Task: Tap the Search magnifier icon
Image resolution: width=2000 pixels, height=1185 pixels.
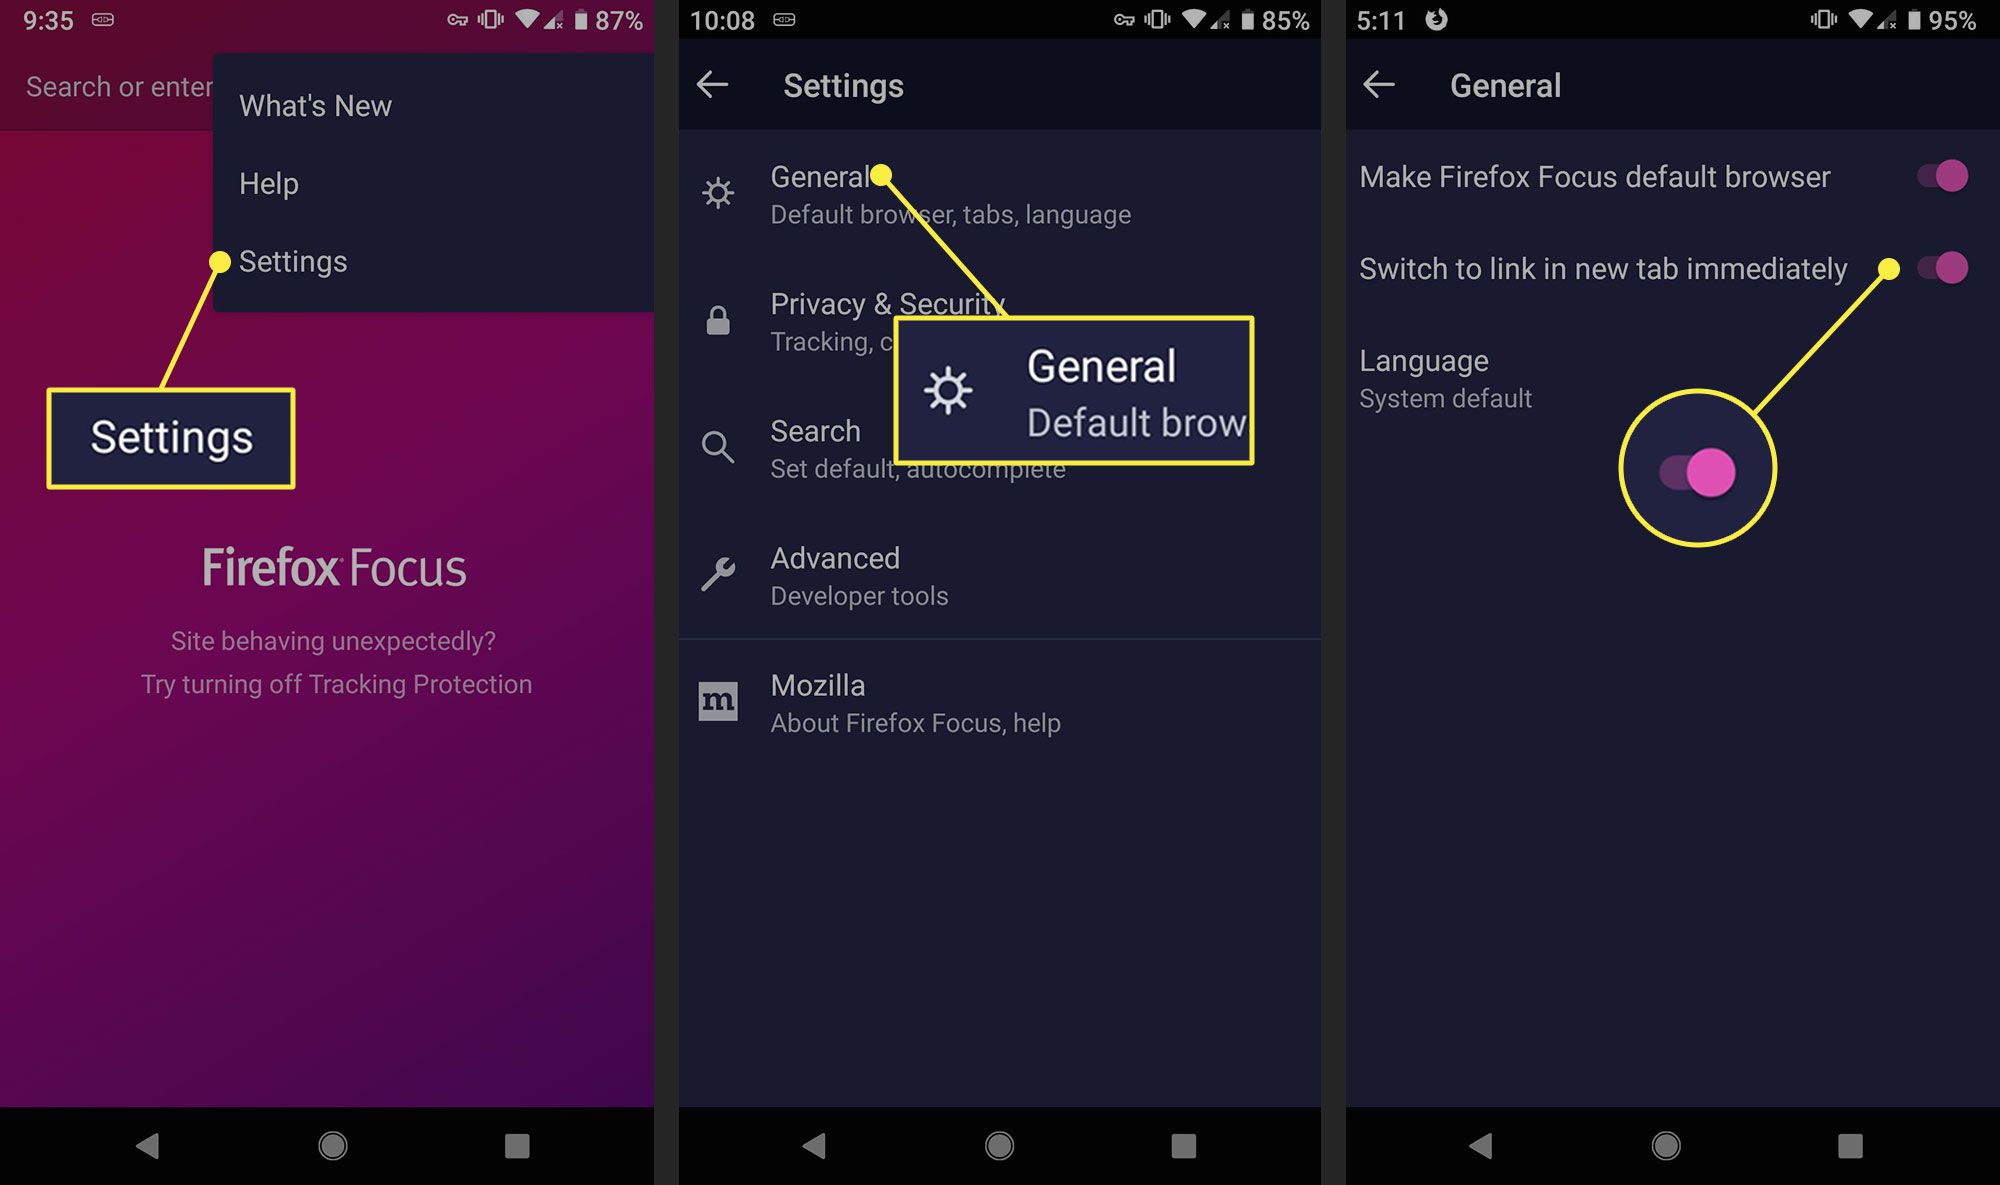Action: click(x=718, y=446)
